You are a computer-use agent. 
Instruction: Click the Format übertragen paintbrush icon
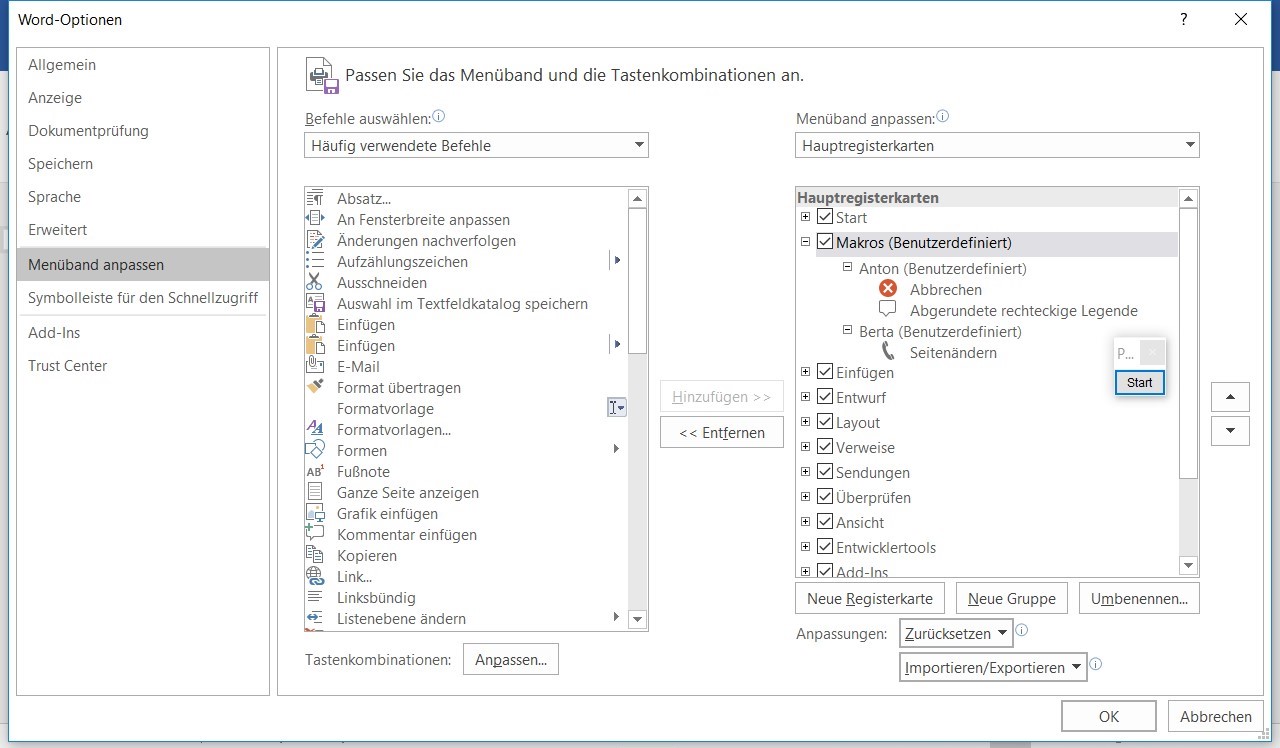pyautogui.click(x=315, y=387)
